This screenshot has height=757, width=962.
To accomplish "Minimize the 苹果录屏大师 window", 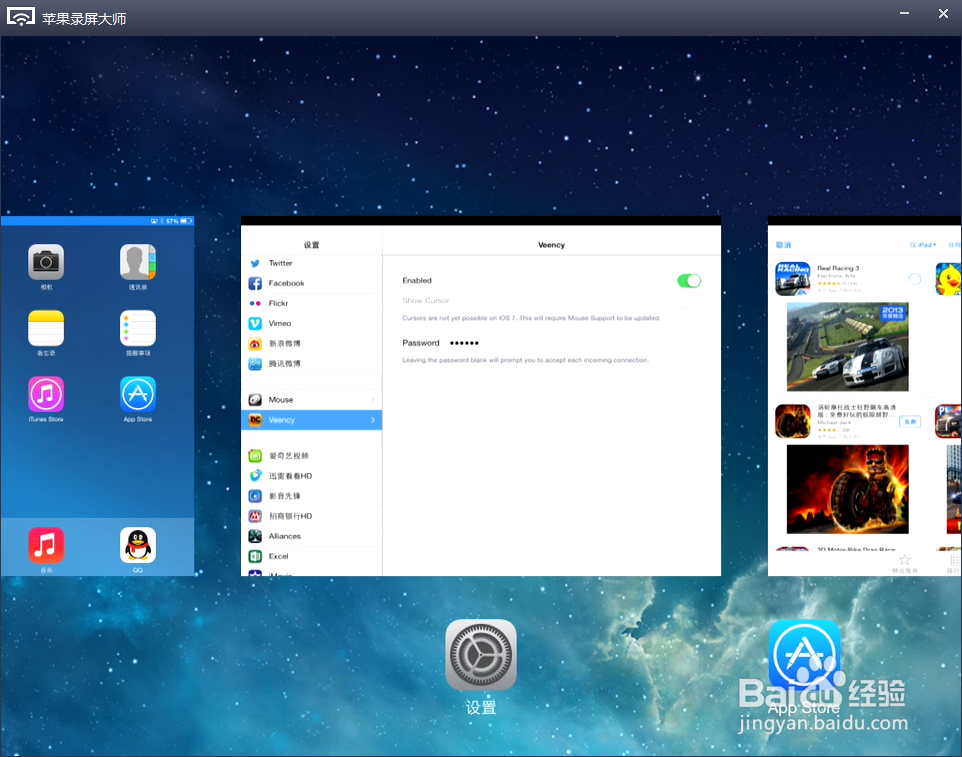I will pos(904,13).
